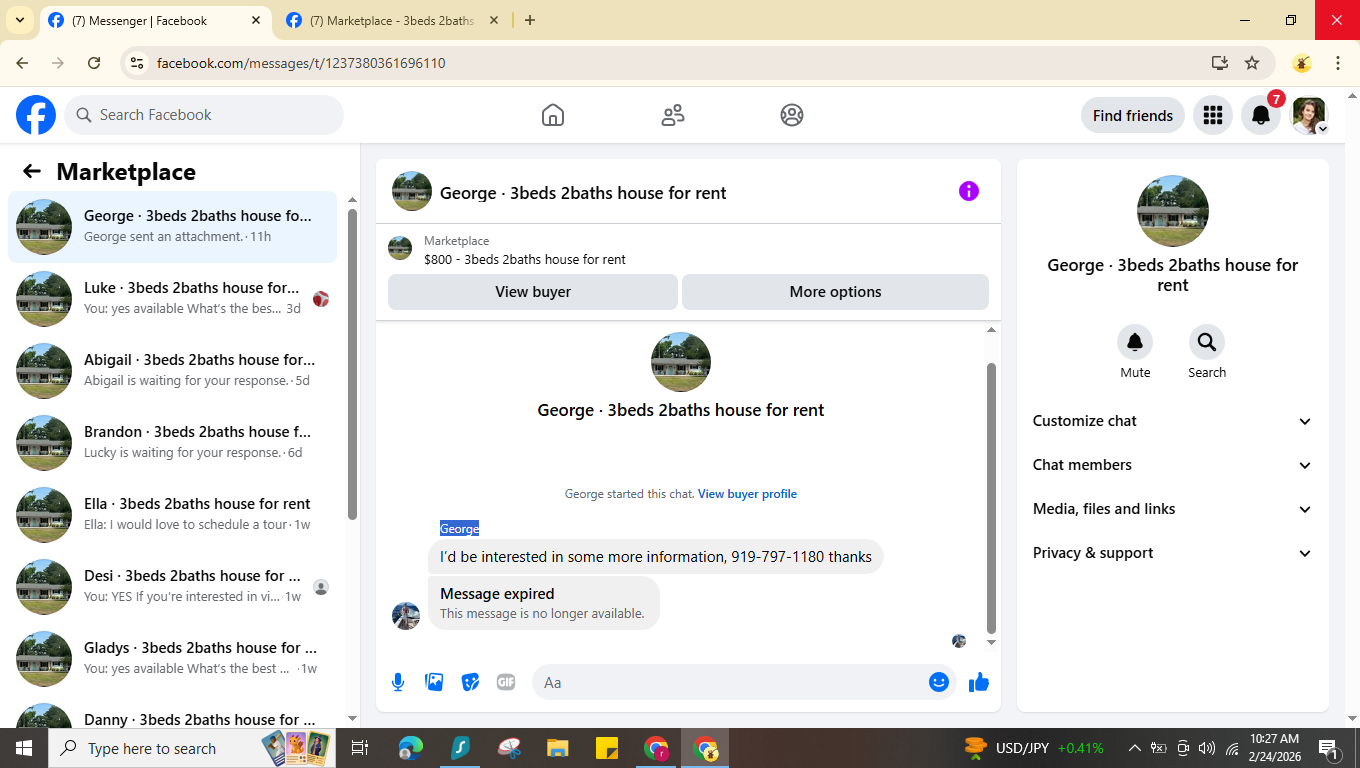This screenshot has width=1360, height=768.
Task: Open the Gladys conversation
Action: (172, 659)
